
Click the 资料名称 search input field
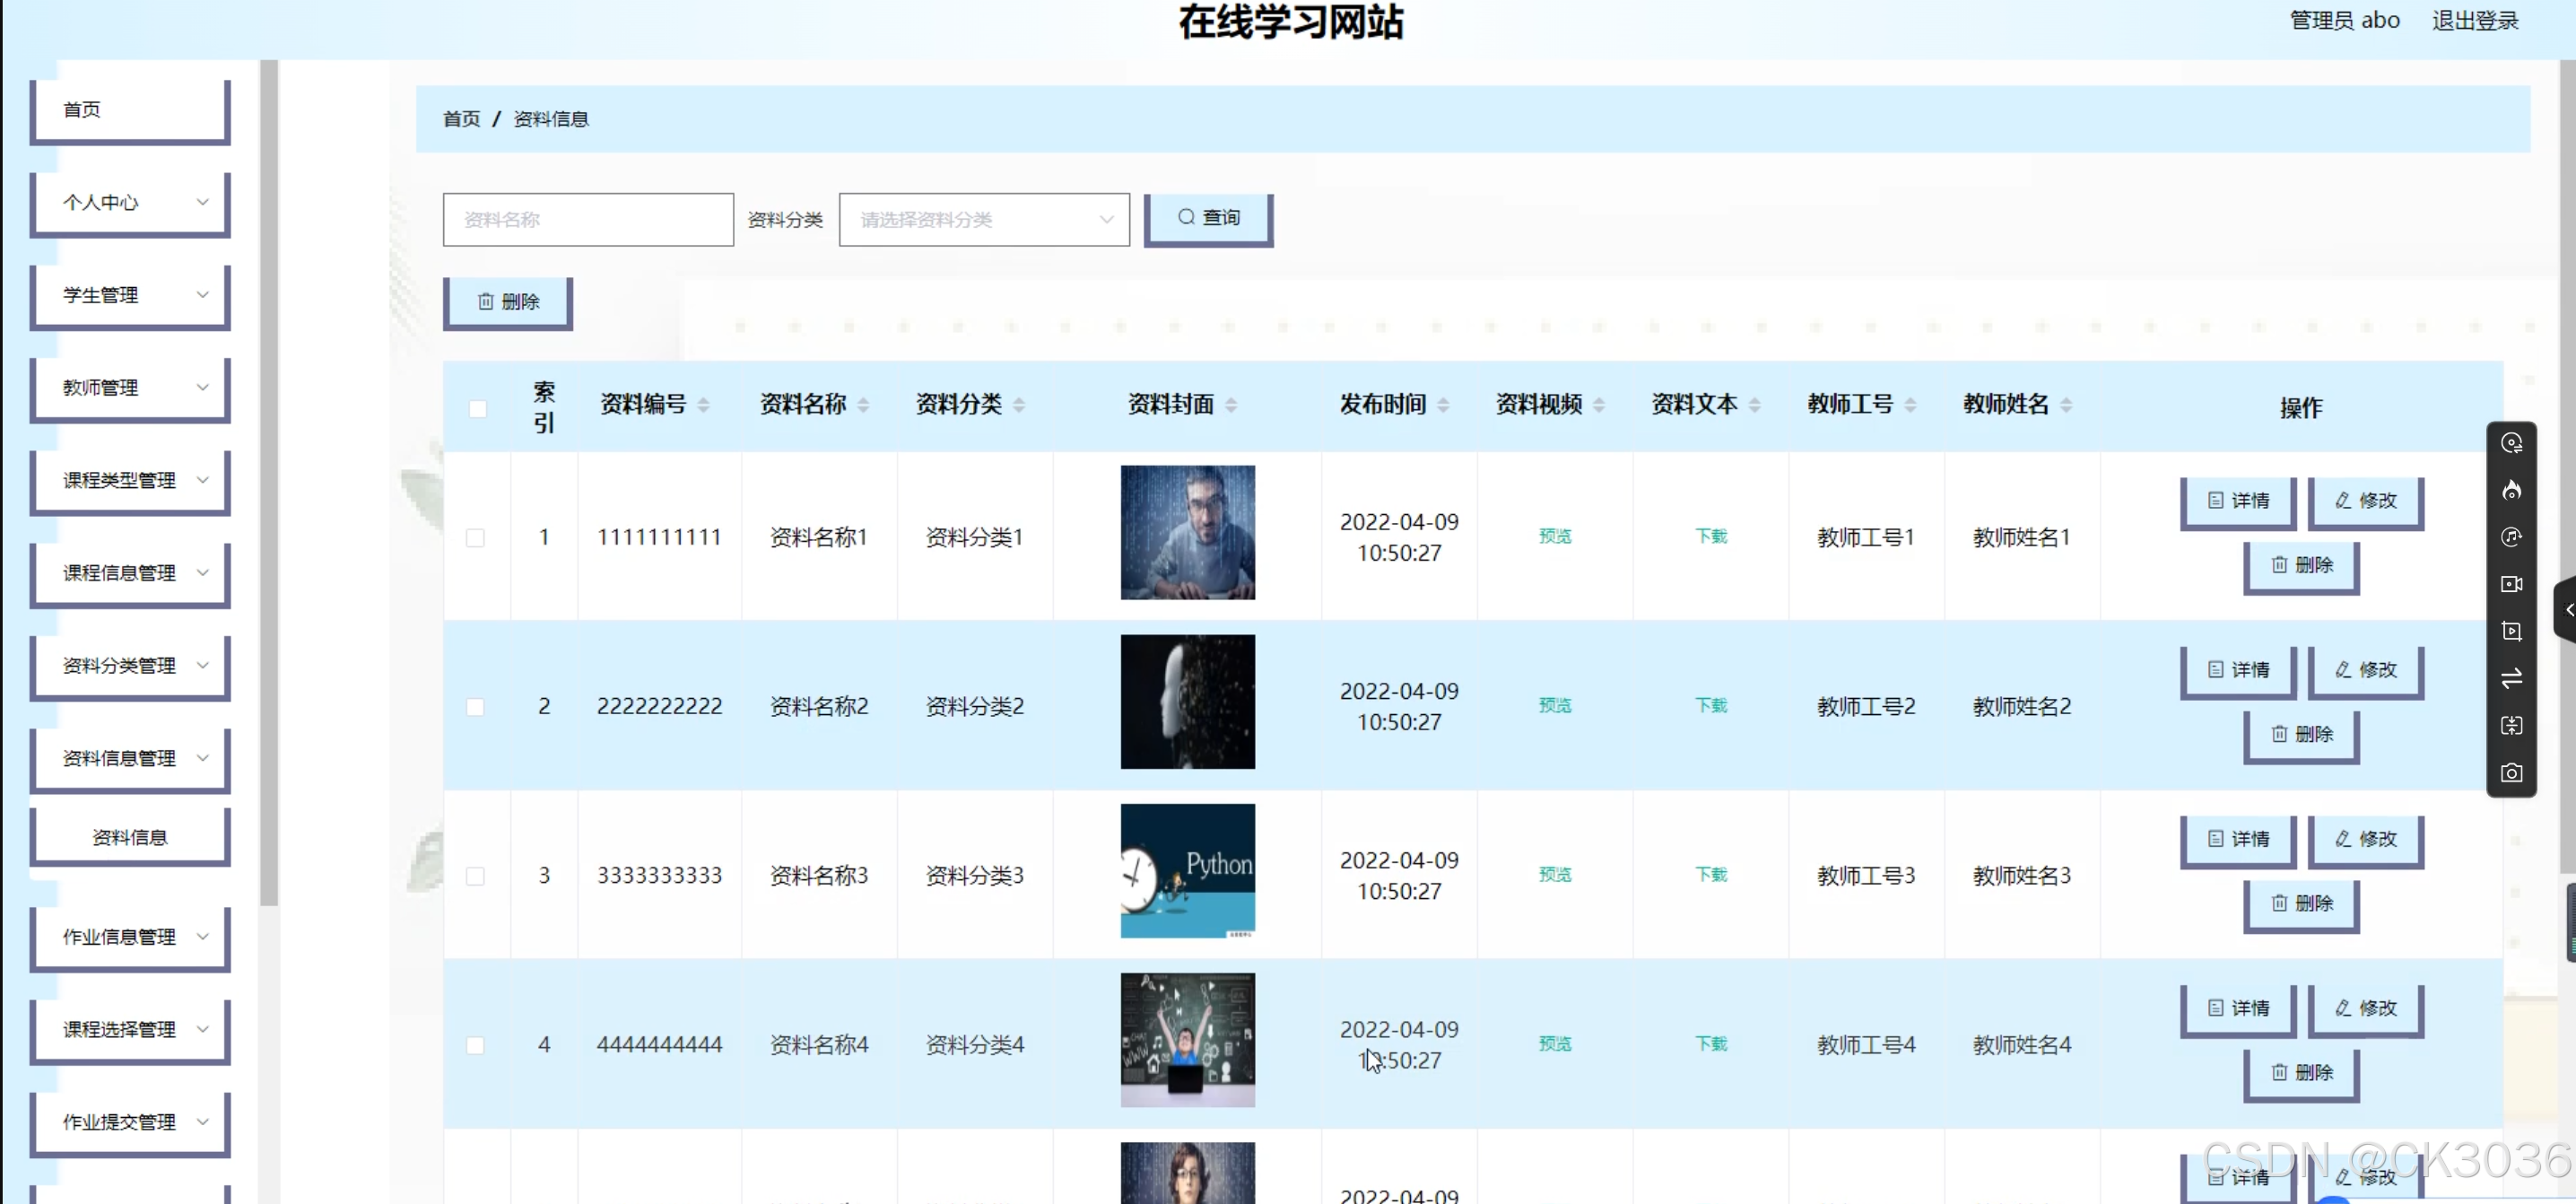click(587, 219)
